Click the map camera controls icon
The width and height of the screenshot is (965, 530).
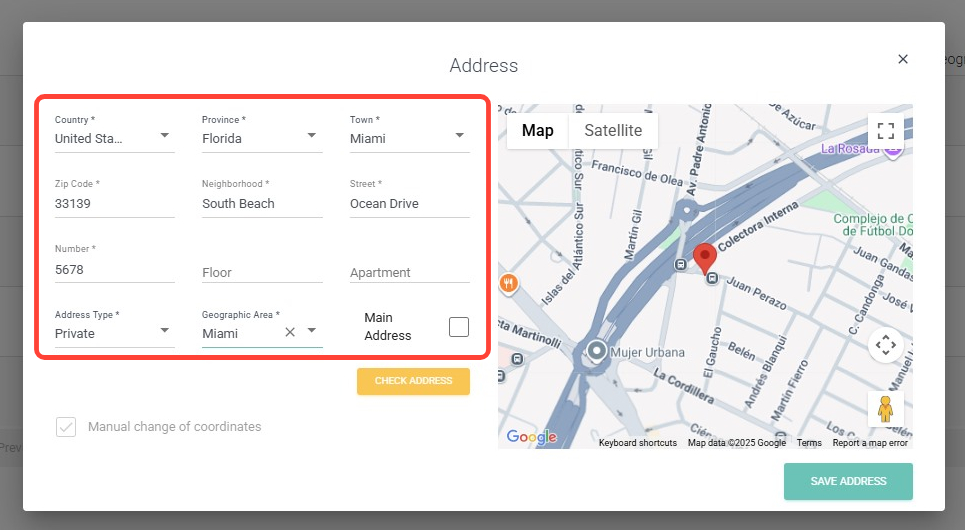pos(885,346)
